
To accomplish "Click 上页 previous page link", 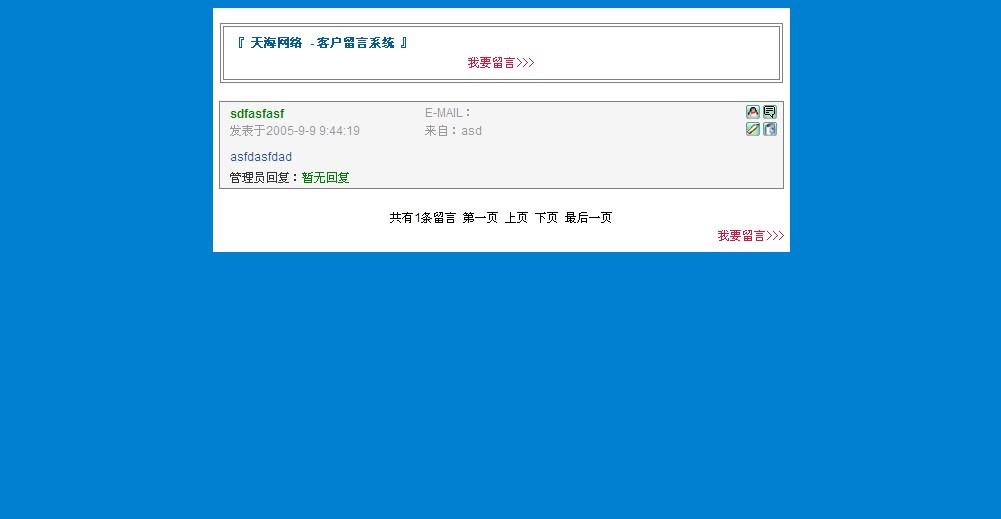I will [516, 218].
